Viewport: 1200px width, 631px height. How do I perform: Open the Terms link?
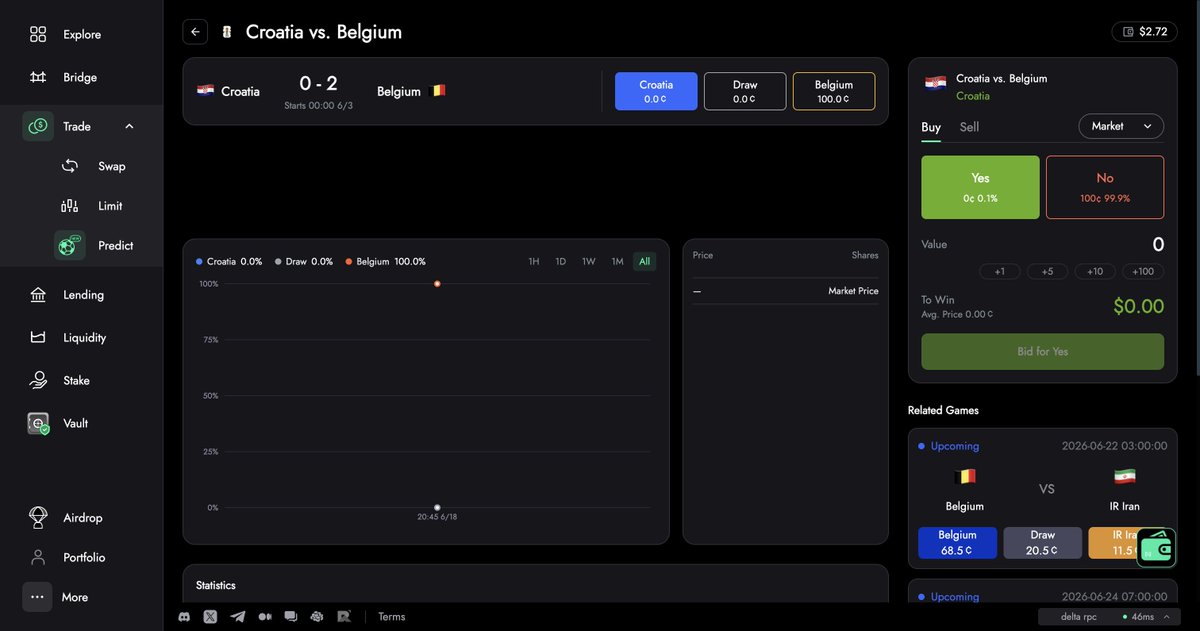392,617
